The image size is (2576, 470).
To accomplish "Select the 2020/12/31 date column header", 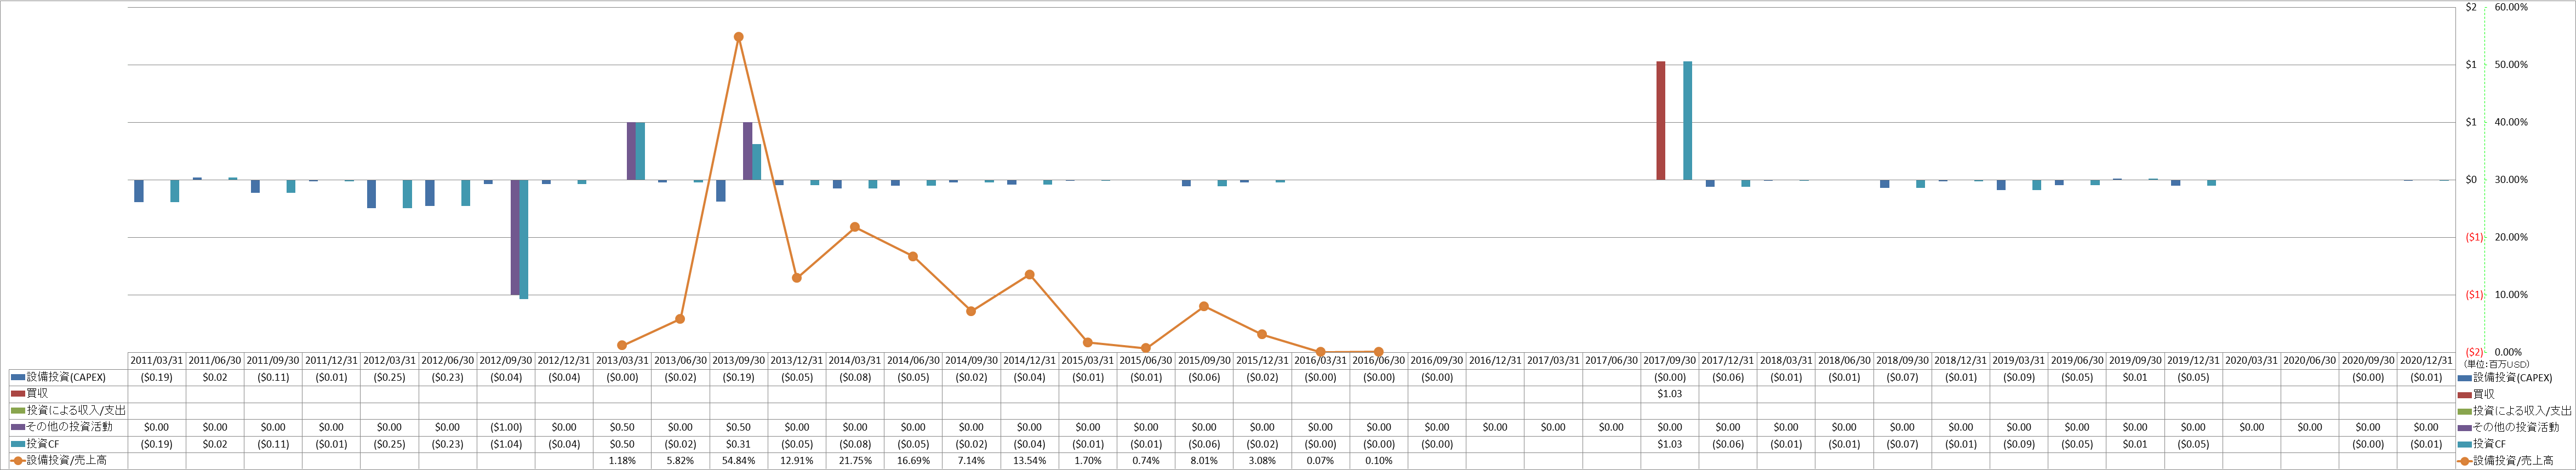I will (2426, 361).
